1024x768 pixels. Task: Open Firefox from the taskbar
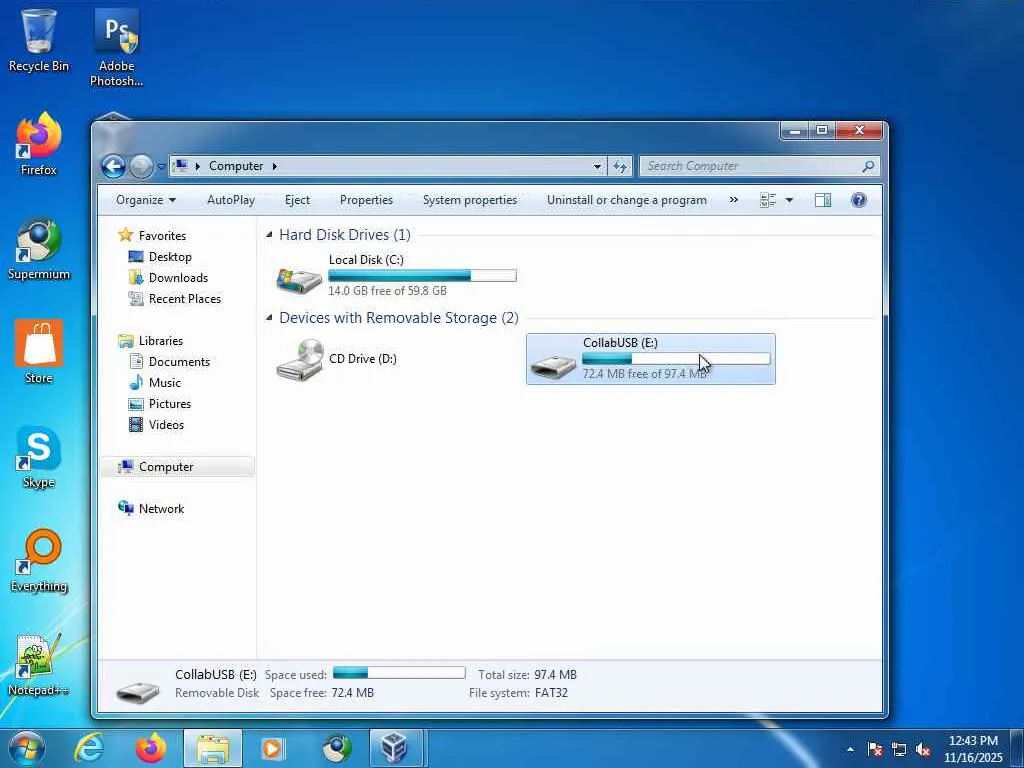point(151,748)
